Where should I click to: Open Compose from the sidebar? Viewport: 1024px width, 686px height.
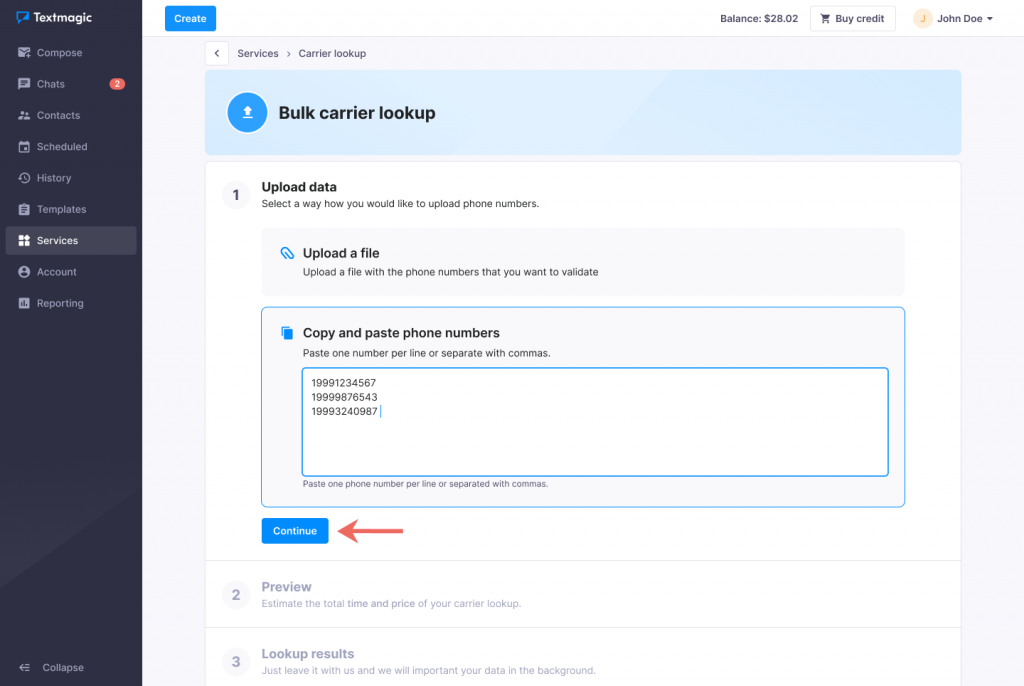coord(59,53)
